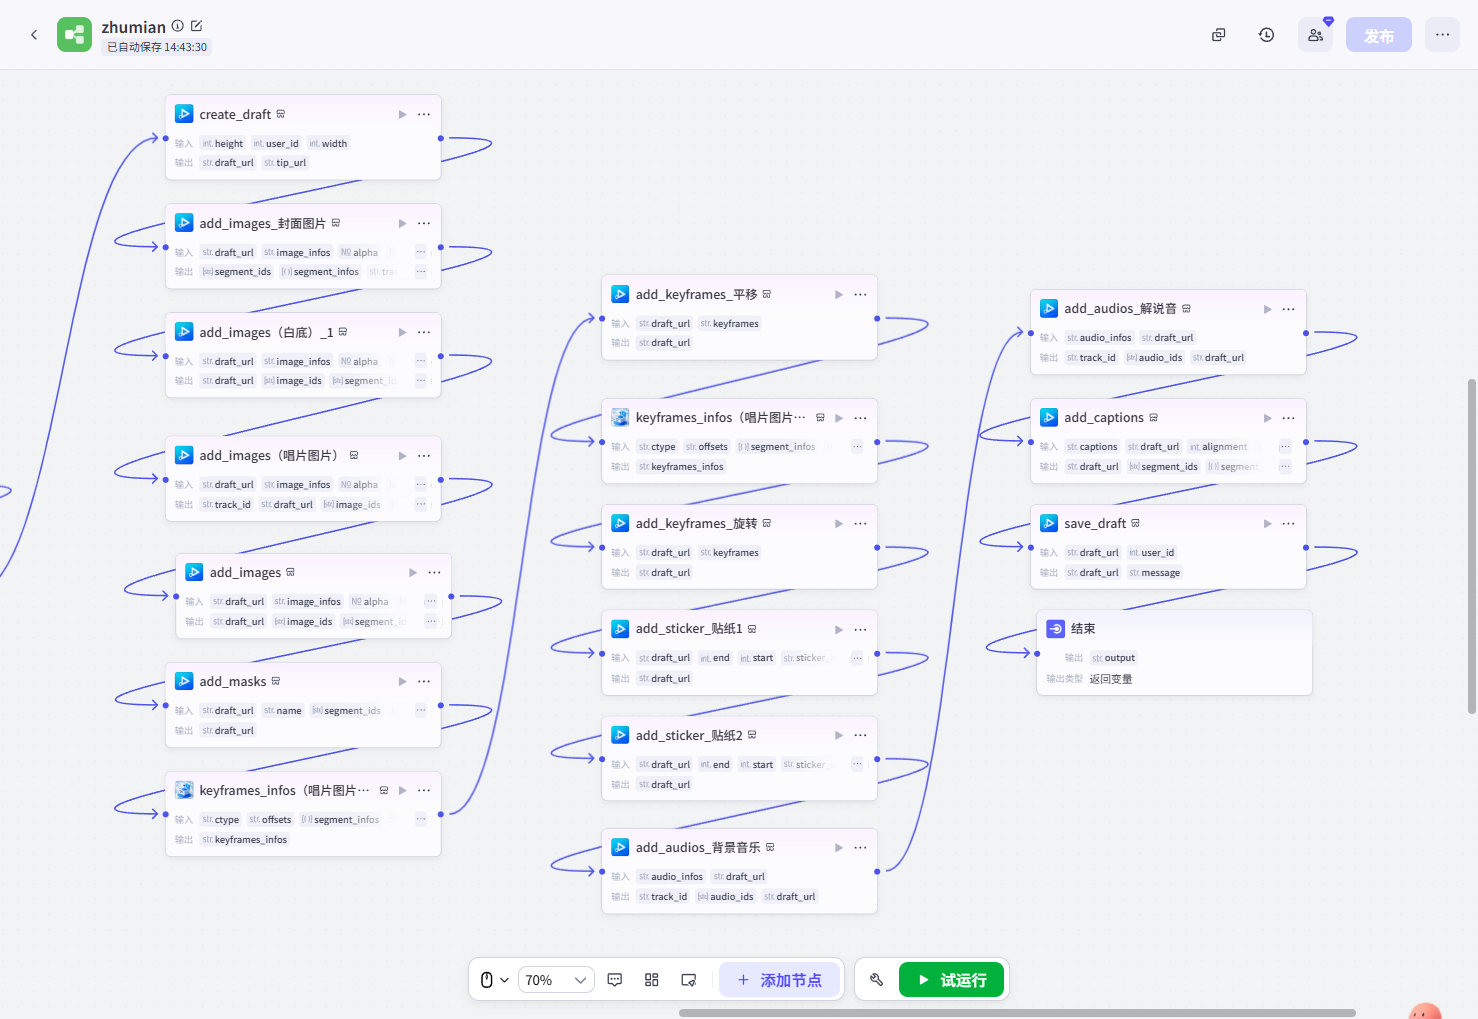The width and height of the screenshot is (1478, 1019).
Task: Expand hidden inputs of add_images_封面图片
Action: 421,252
